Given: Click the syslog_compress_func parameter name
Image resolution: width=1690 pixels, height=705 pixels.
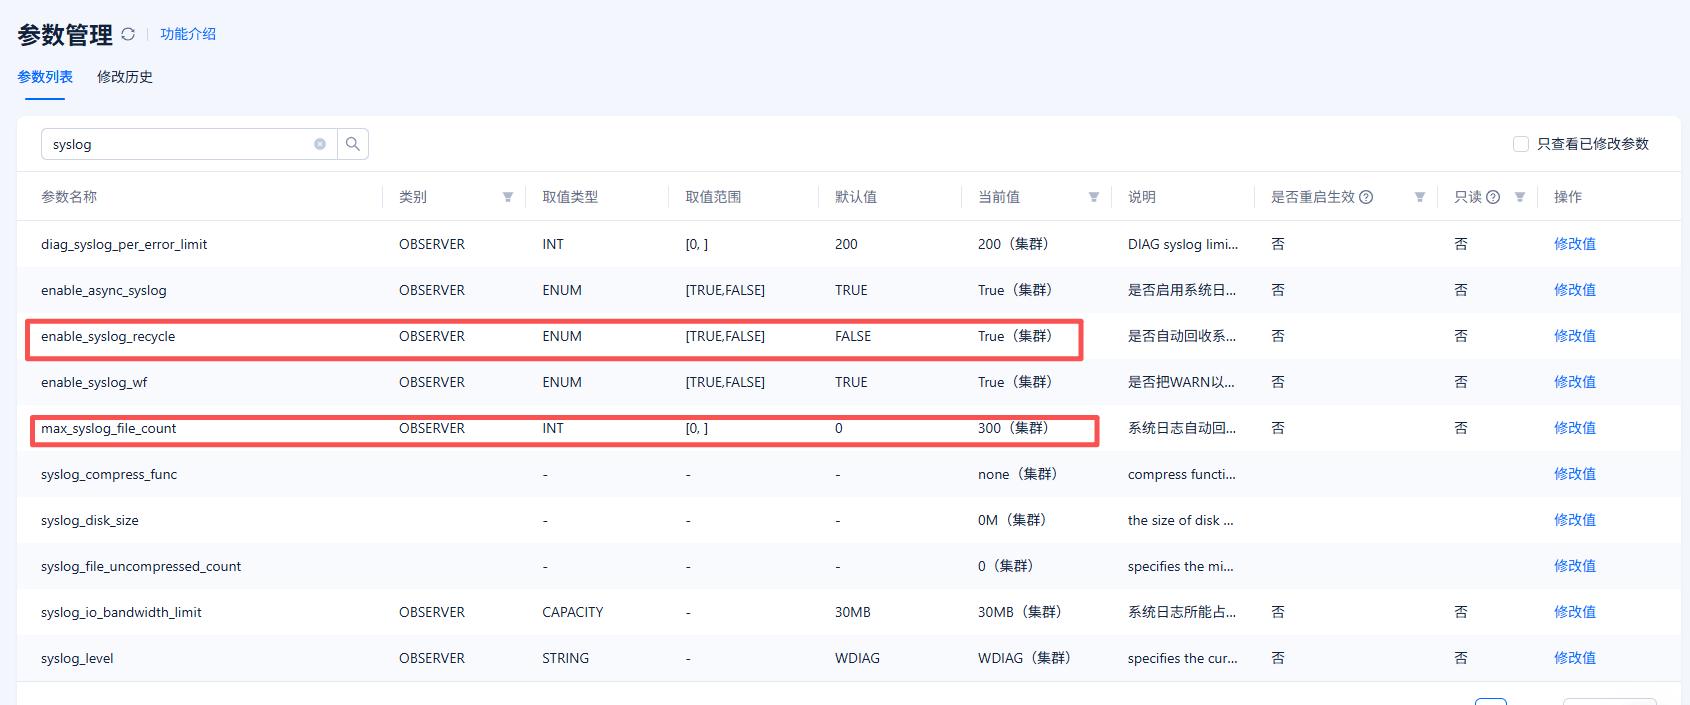Looking at the screenshot, I should point(109,474).
